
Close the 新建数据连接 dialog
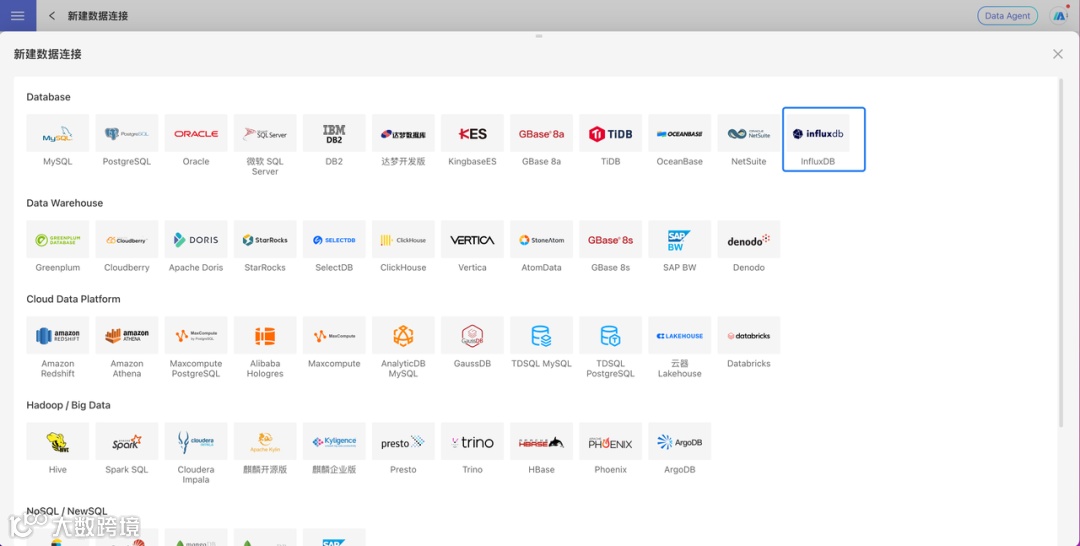coord(1058,54)
